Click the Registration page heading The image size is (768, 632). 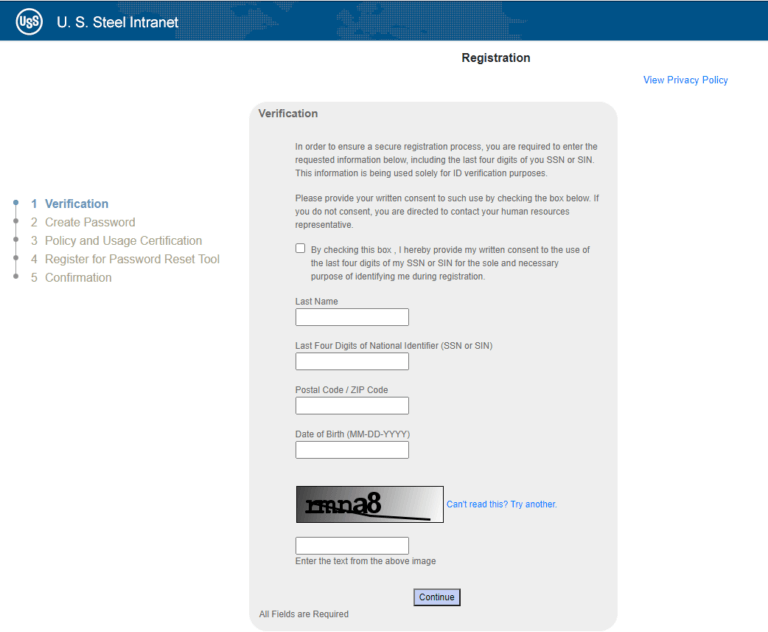point(495,58)
